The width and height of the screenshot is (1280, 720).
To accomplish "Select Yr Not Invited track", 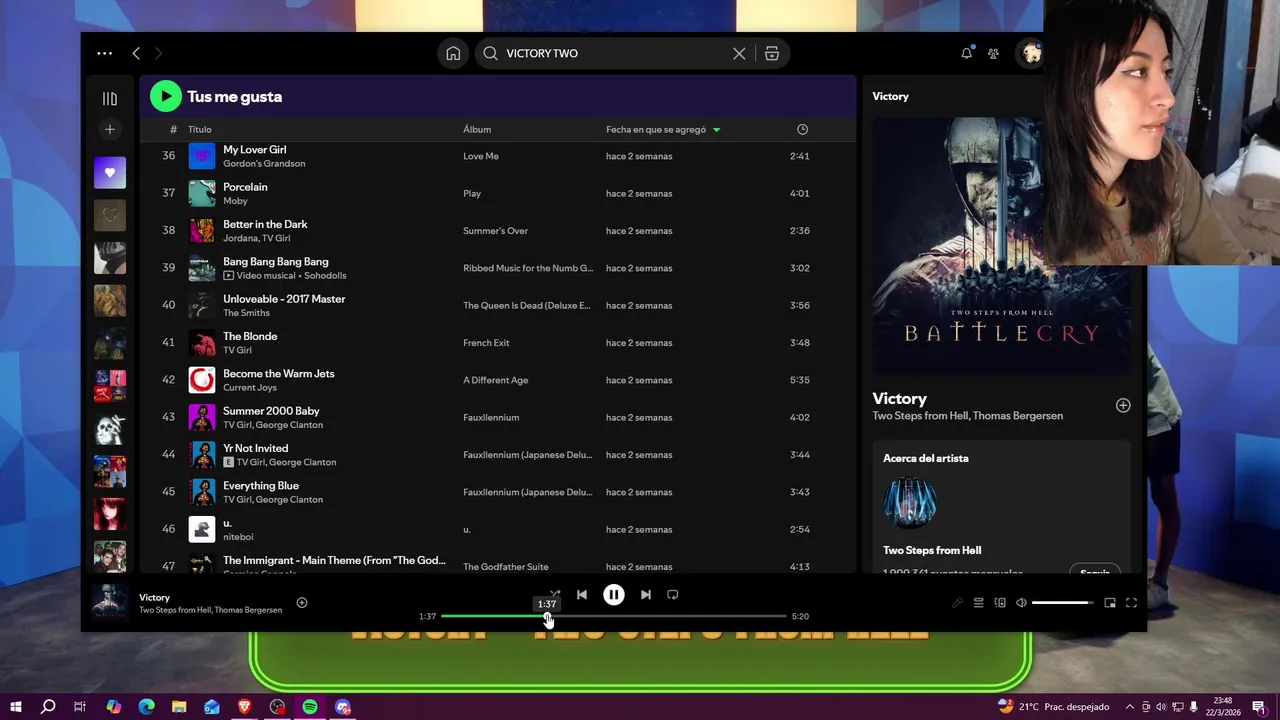I will 255,448.
